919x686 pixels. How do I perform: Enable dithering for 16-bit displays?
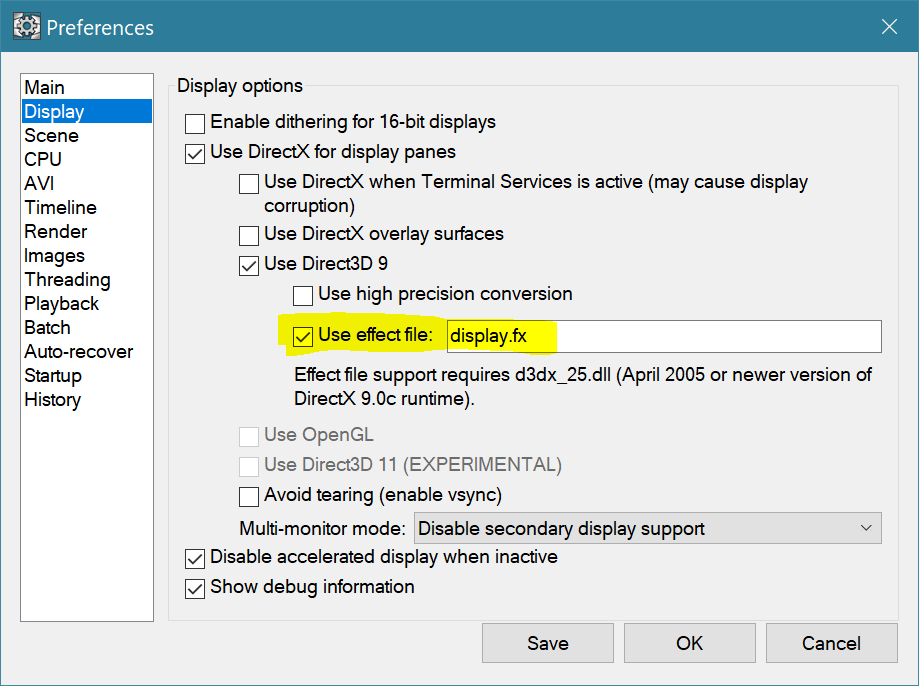click(x=195, y=123)
